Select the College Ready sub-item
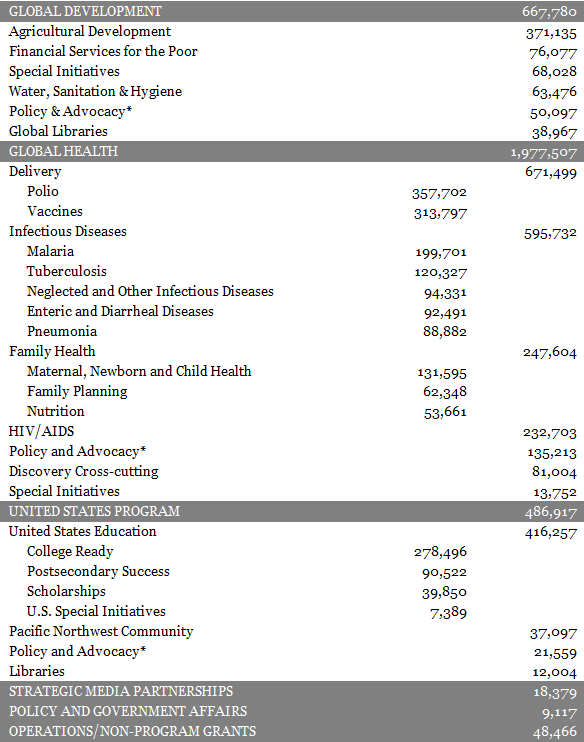This screenshot has height=742, width=584. click(70, 552)
